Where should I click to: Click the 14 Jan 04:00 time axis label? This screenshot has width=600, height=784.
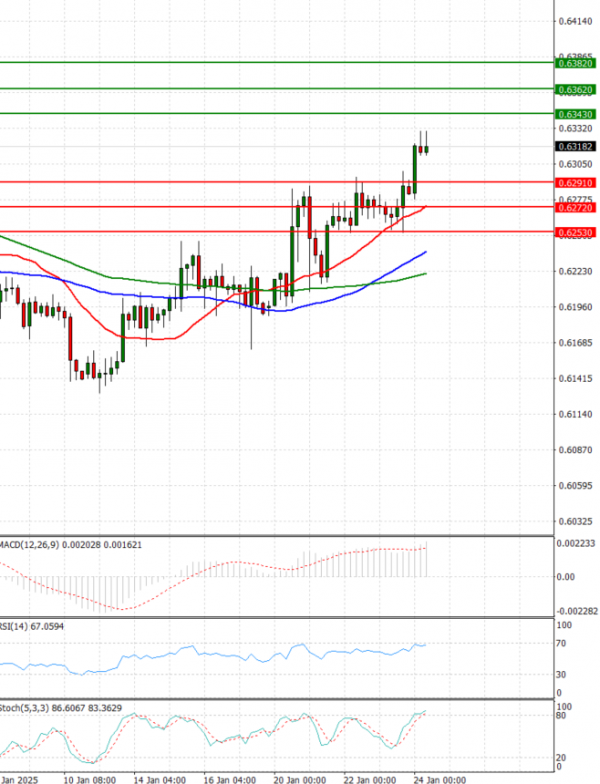point(160,780)
